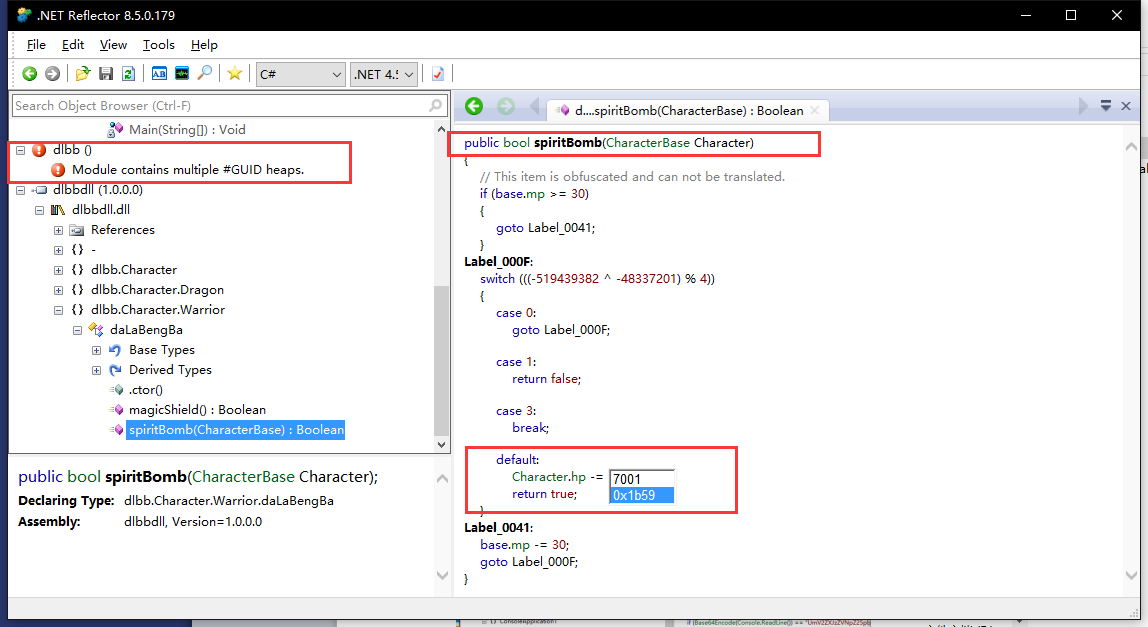Open the code pane tab list dropdown
This screenshot has width=1148, height=627.
pos(1106,106)
